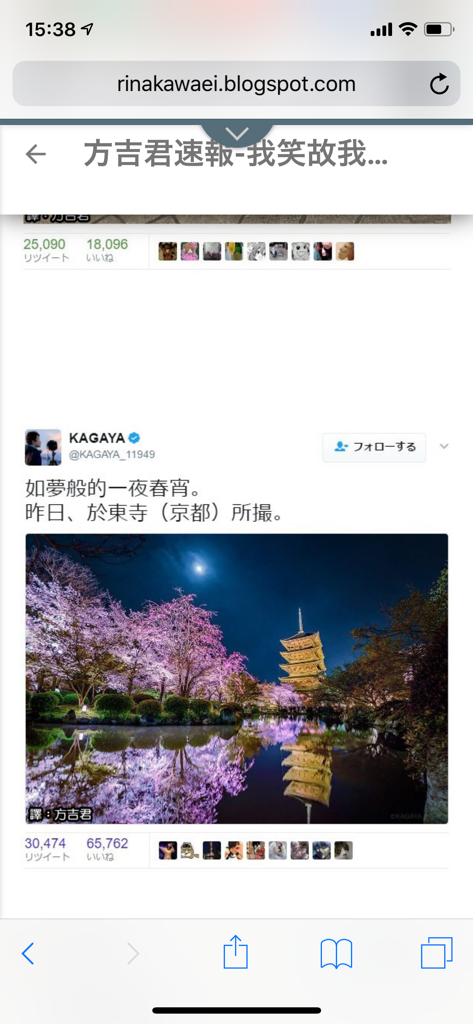
Task: Open the tweet options dropdown arrow
Action: [x=444, y=446]
